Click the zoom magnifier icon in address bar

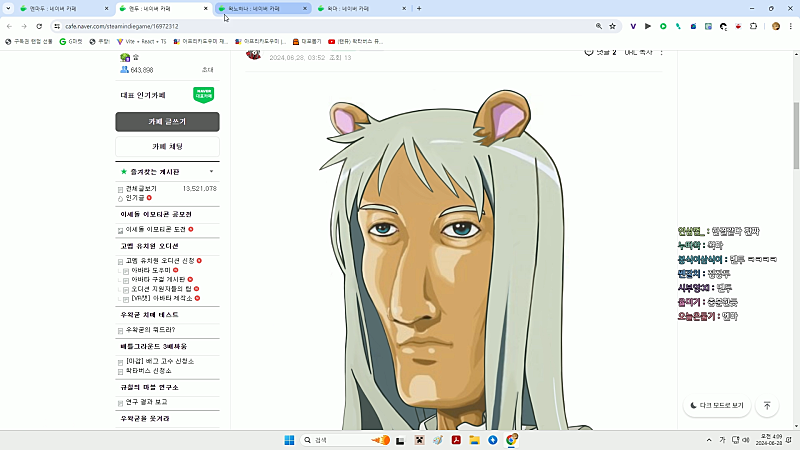(598, 26)
